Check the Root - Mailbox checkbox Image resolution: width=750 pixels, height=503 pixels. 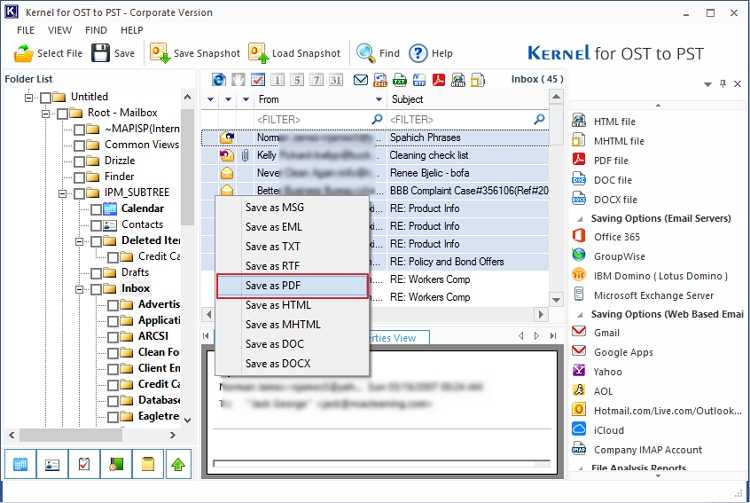point(62,114)
